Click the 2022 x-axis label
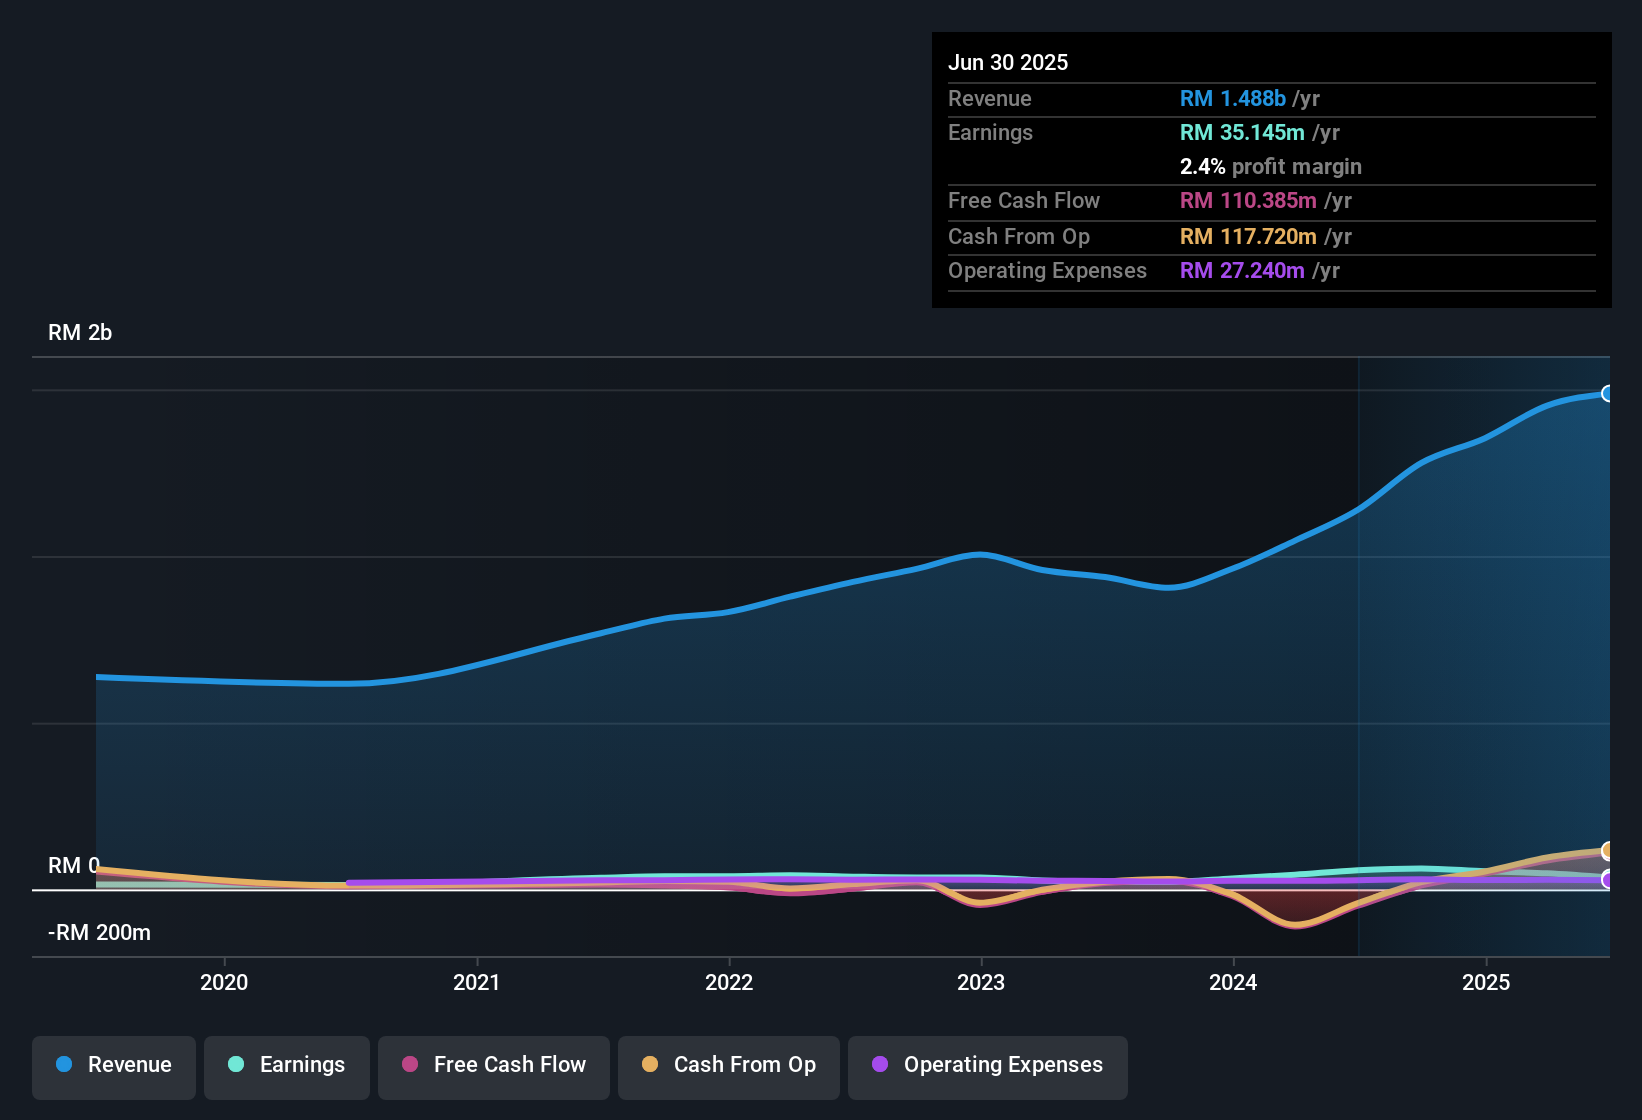1642x1120 pixels. coord(729,982)
